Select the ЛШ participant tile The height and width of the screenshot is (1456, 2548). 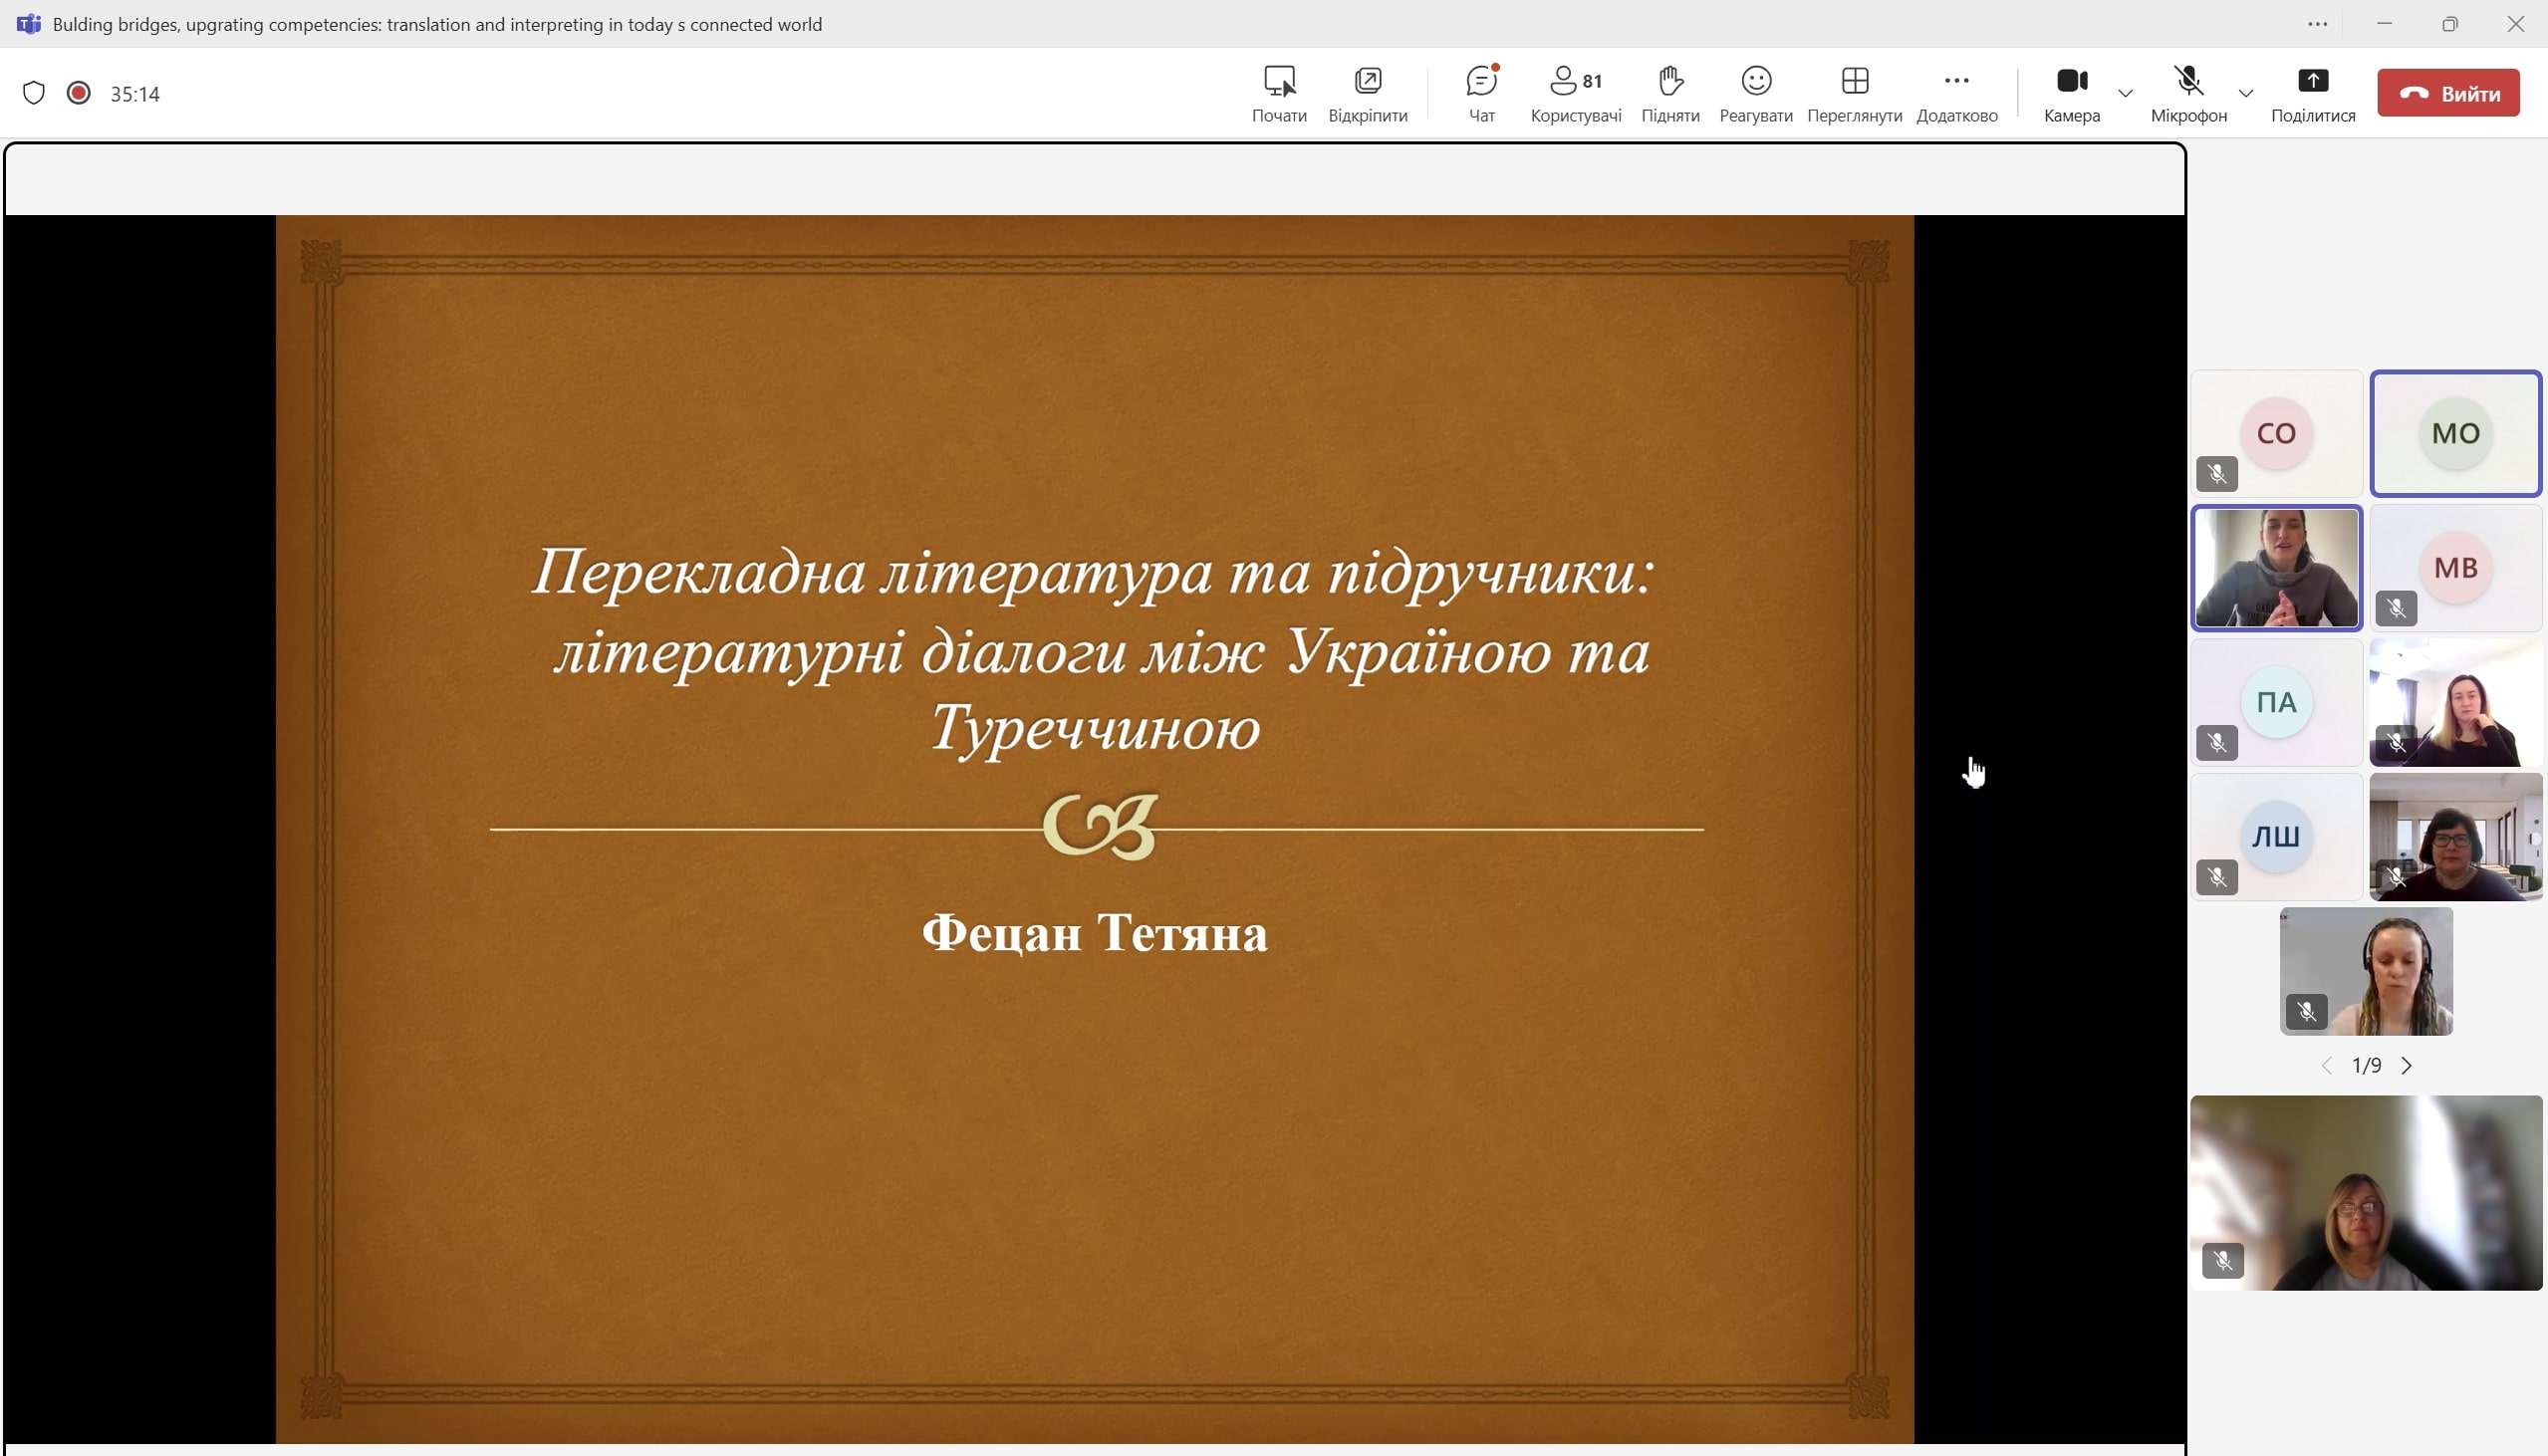(x=2276, y=836)
